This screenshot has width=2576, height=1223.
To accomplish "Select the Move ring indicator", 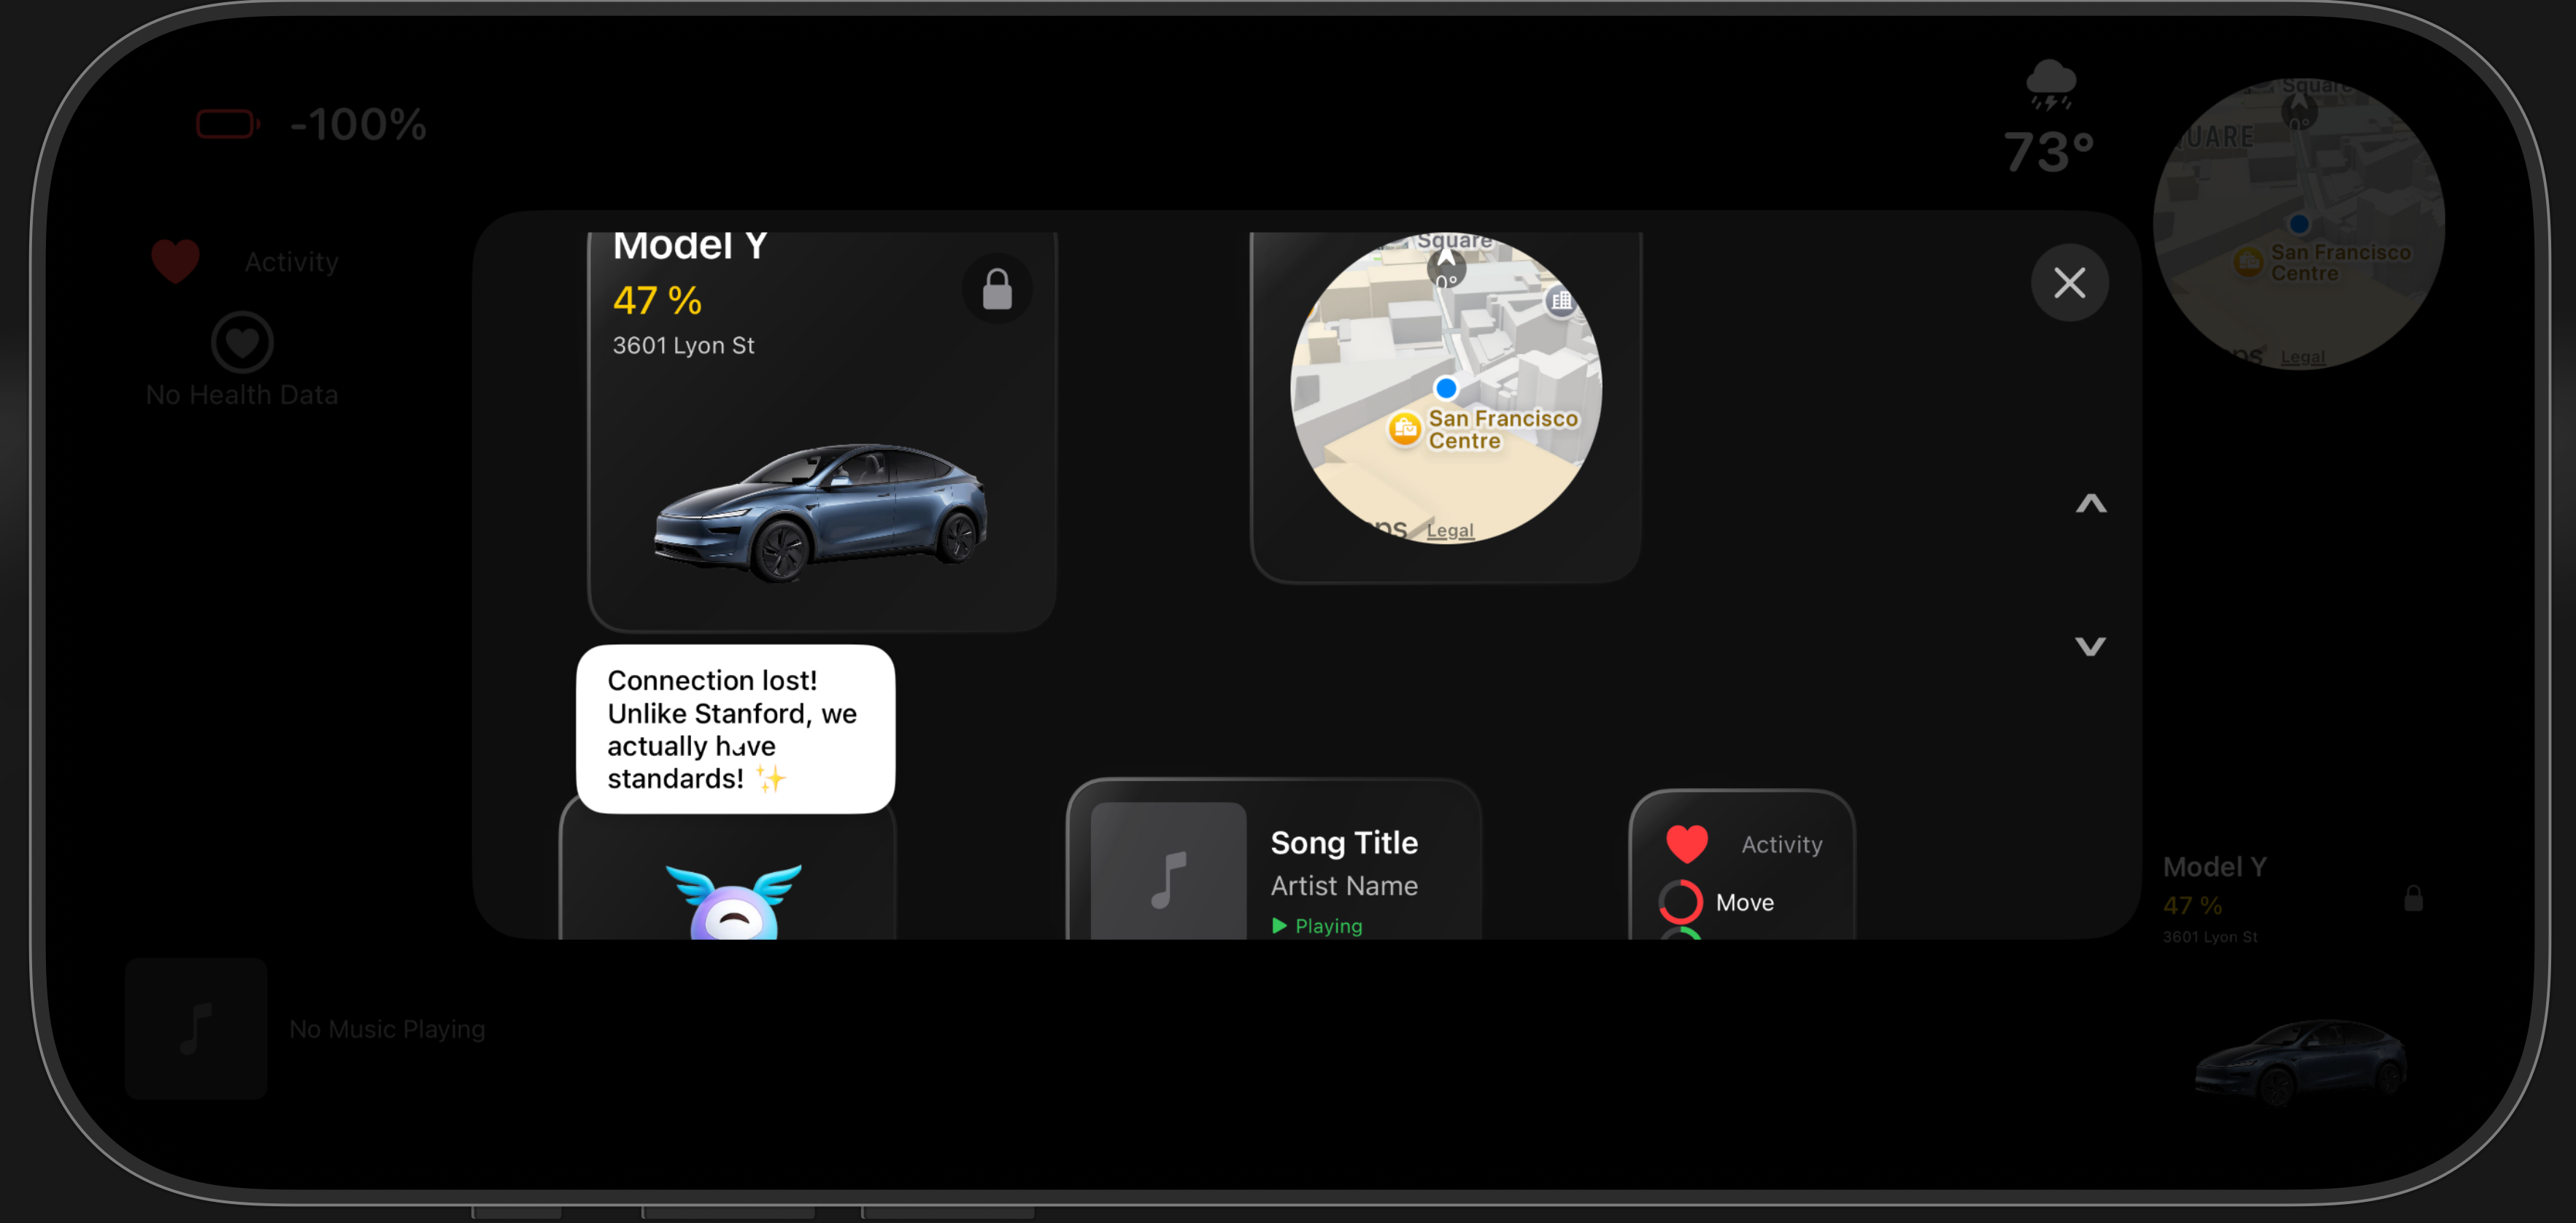I will pos(1681,902).
